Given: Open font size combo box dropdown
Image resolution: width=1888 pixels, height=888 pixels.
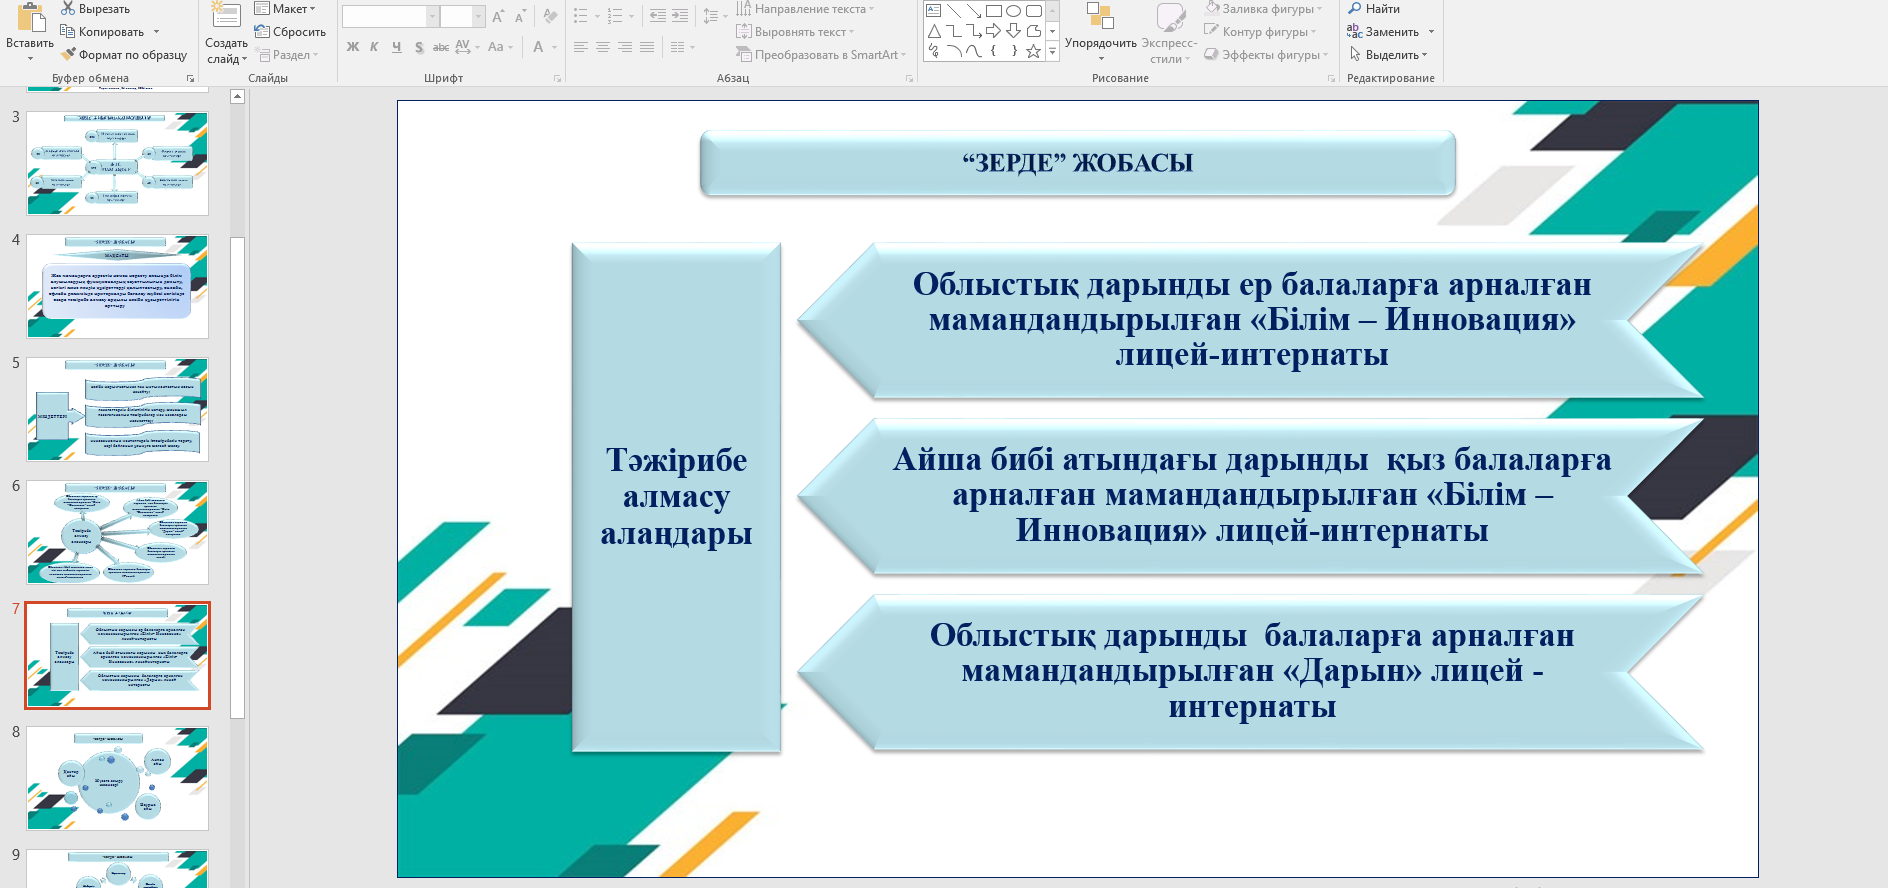Looking at the screenshot, I should (478, 16).
